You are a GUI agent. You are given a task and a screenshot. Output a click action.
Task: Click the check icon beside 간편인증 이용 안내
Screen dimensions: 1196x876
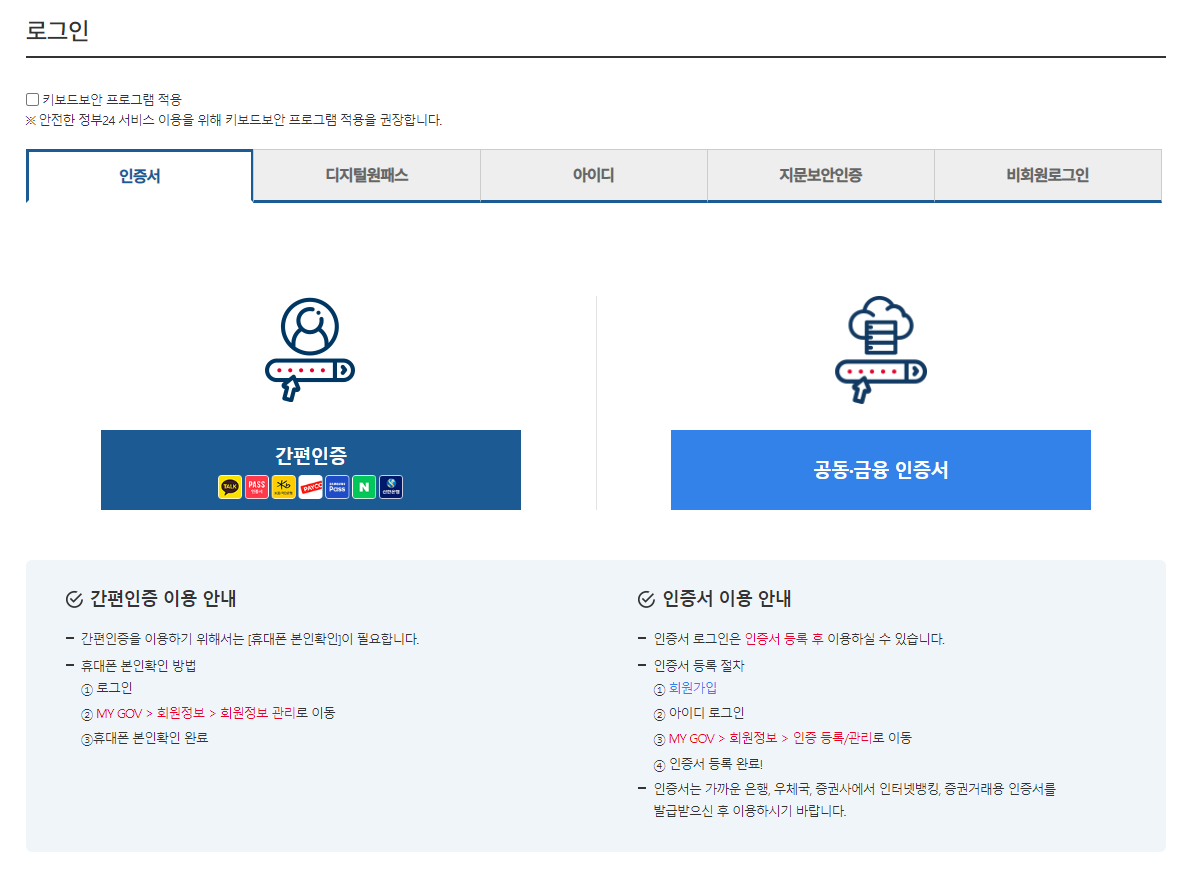coord(74,599)
